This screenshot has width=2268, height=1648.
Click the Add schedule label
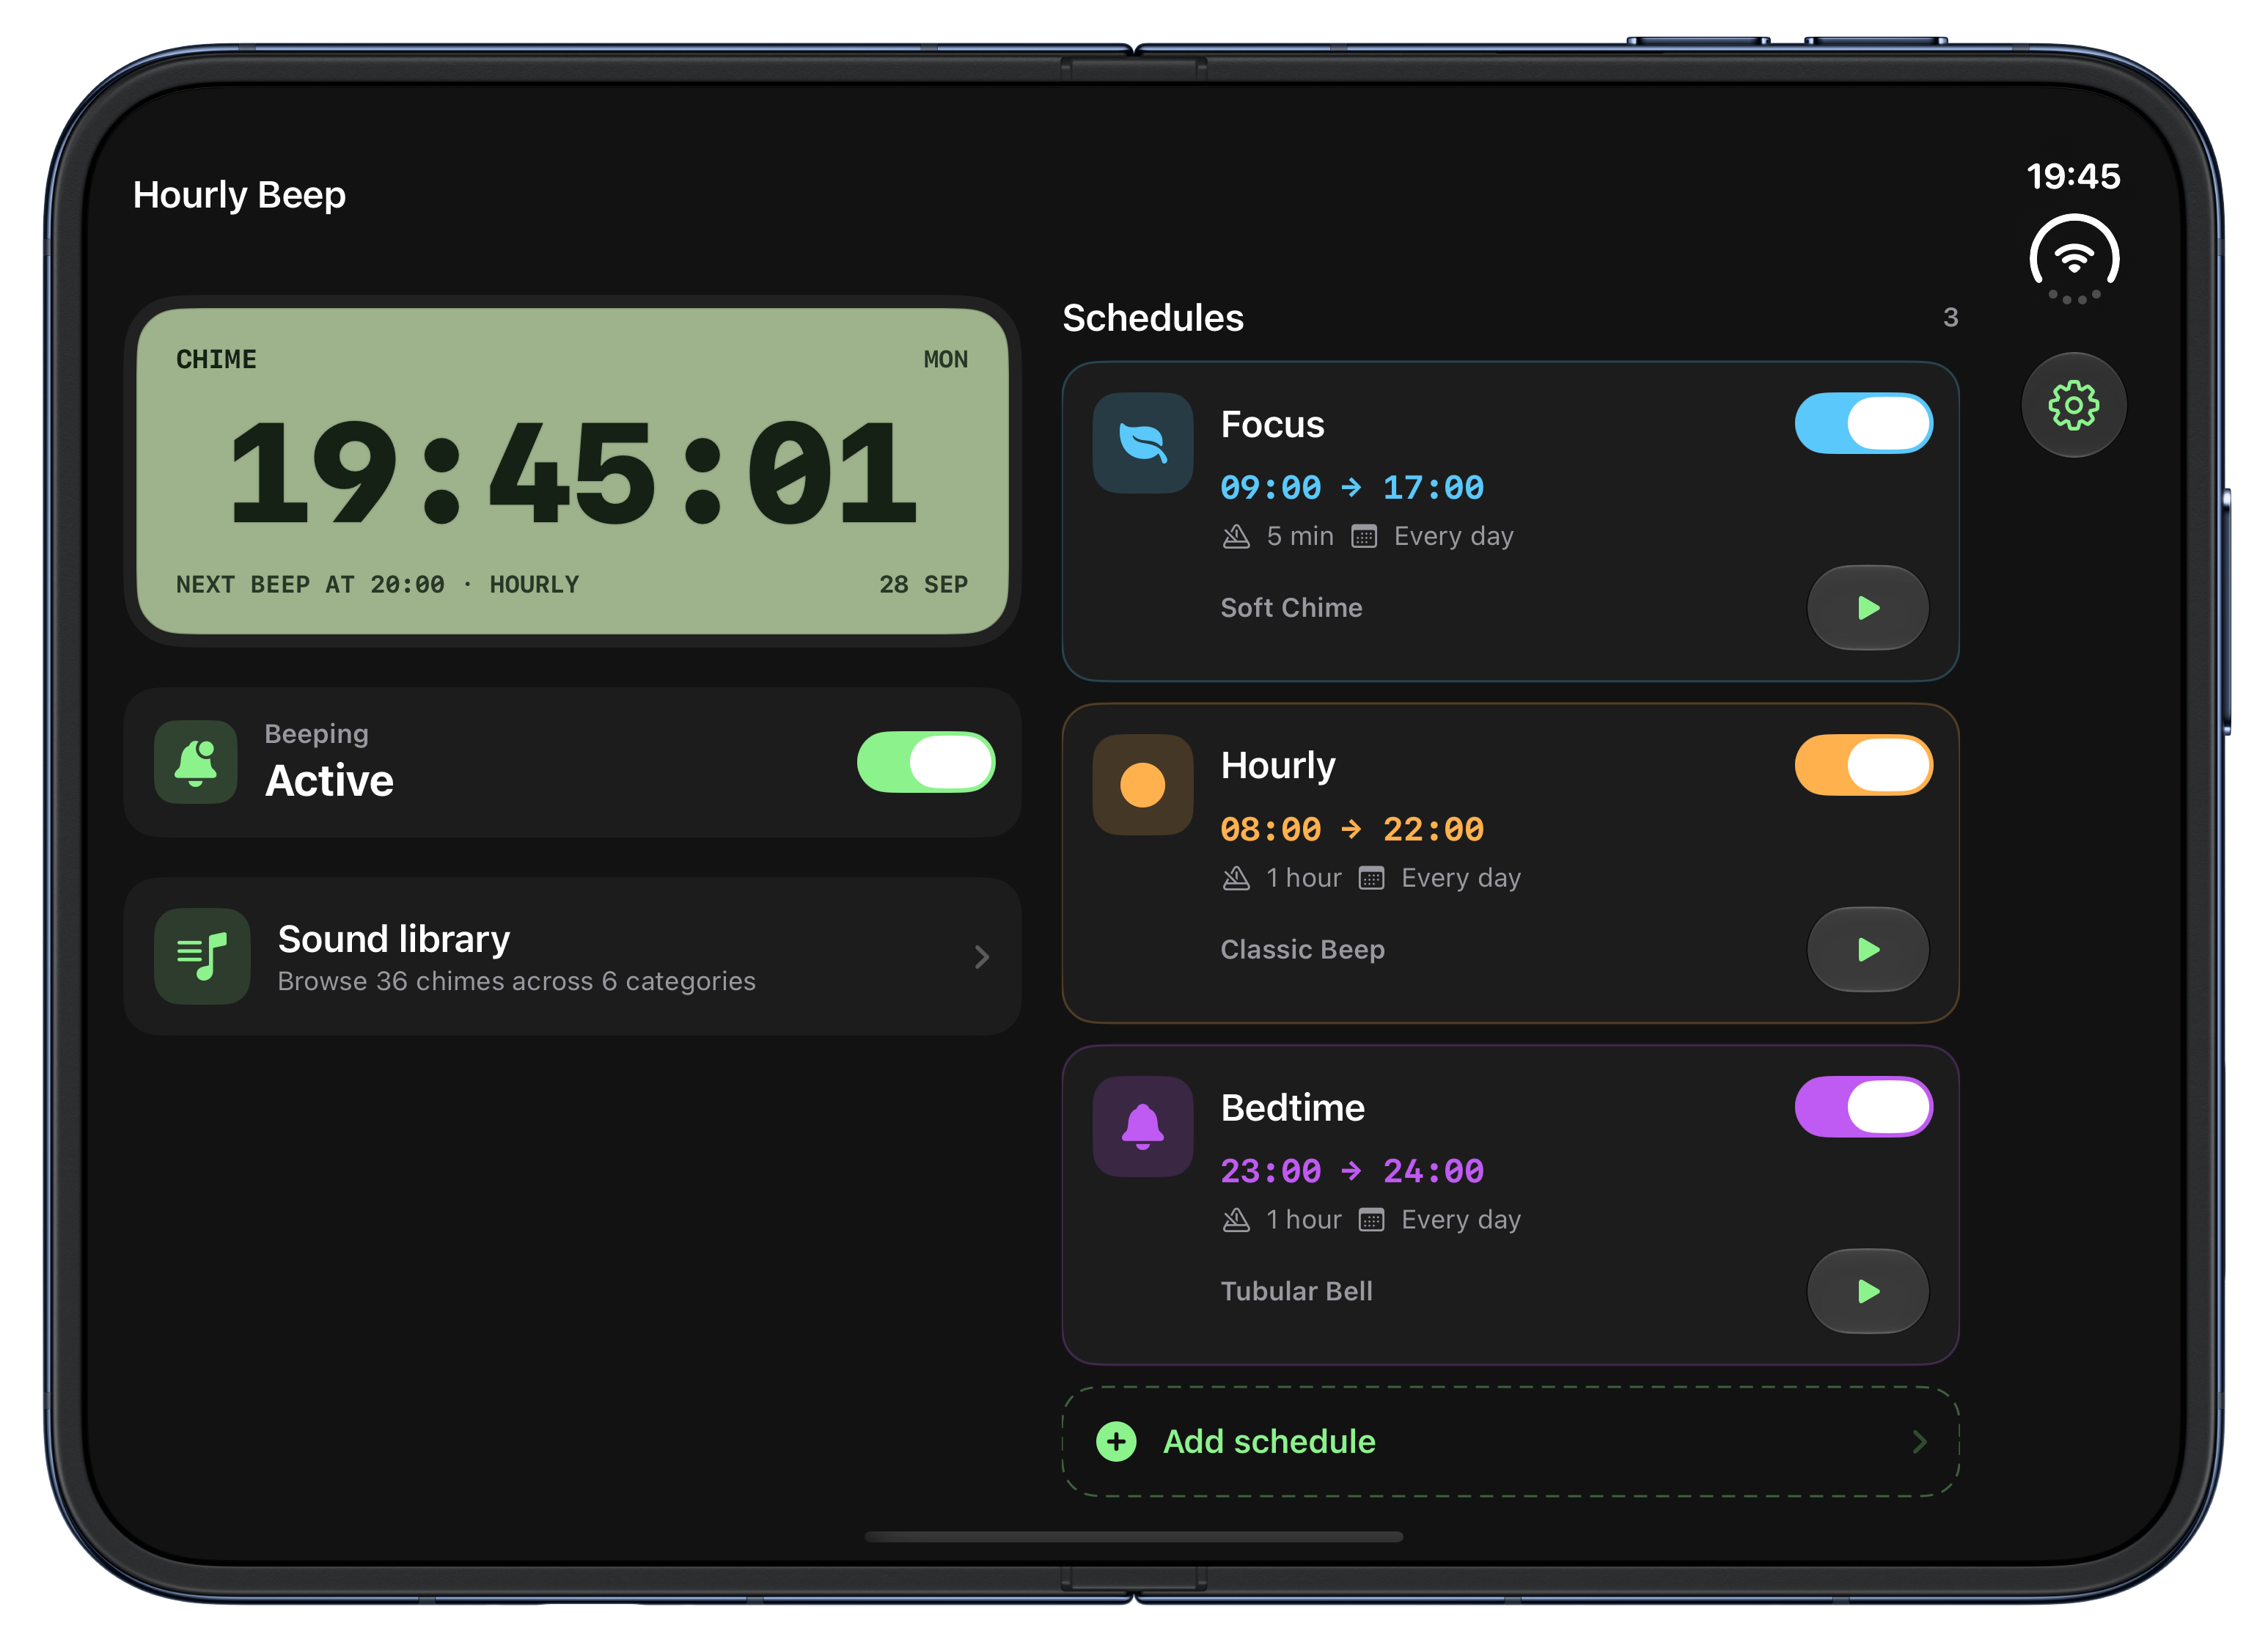(x=1269, y=1441)
